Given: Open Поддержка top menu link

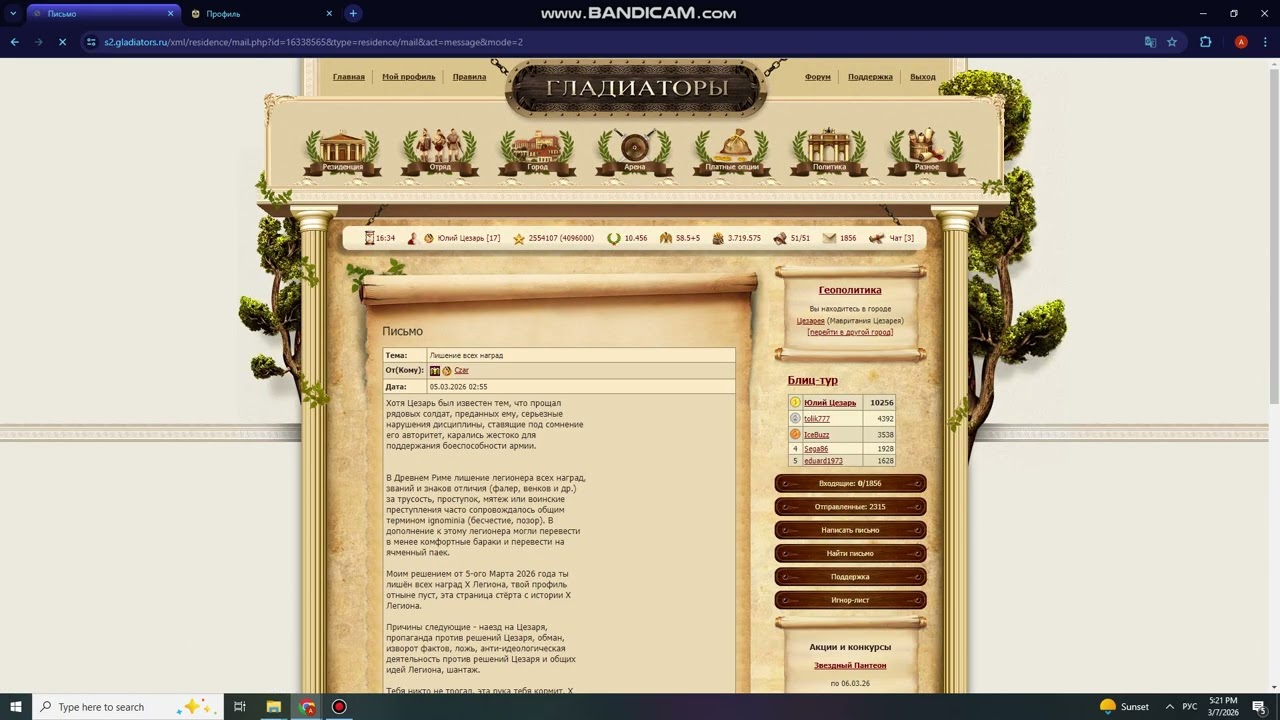Looking at the screenshot, I should [870, 76].
